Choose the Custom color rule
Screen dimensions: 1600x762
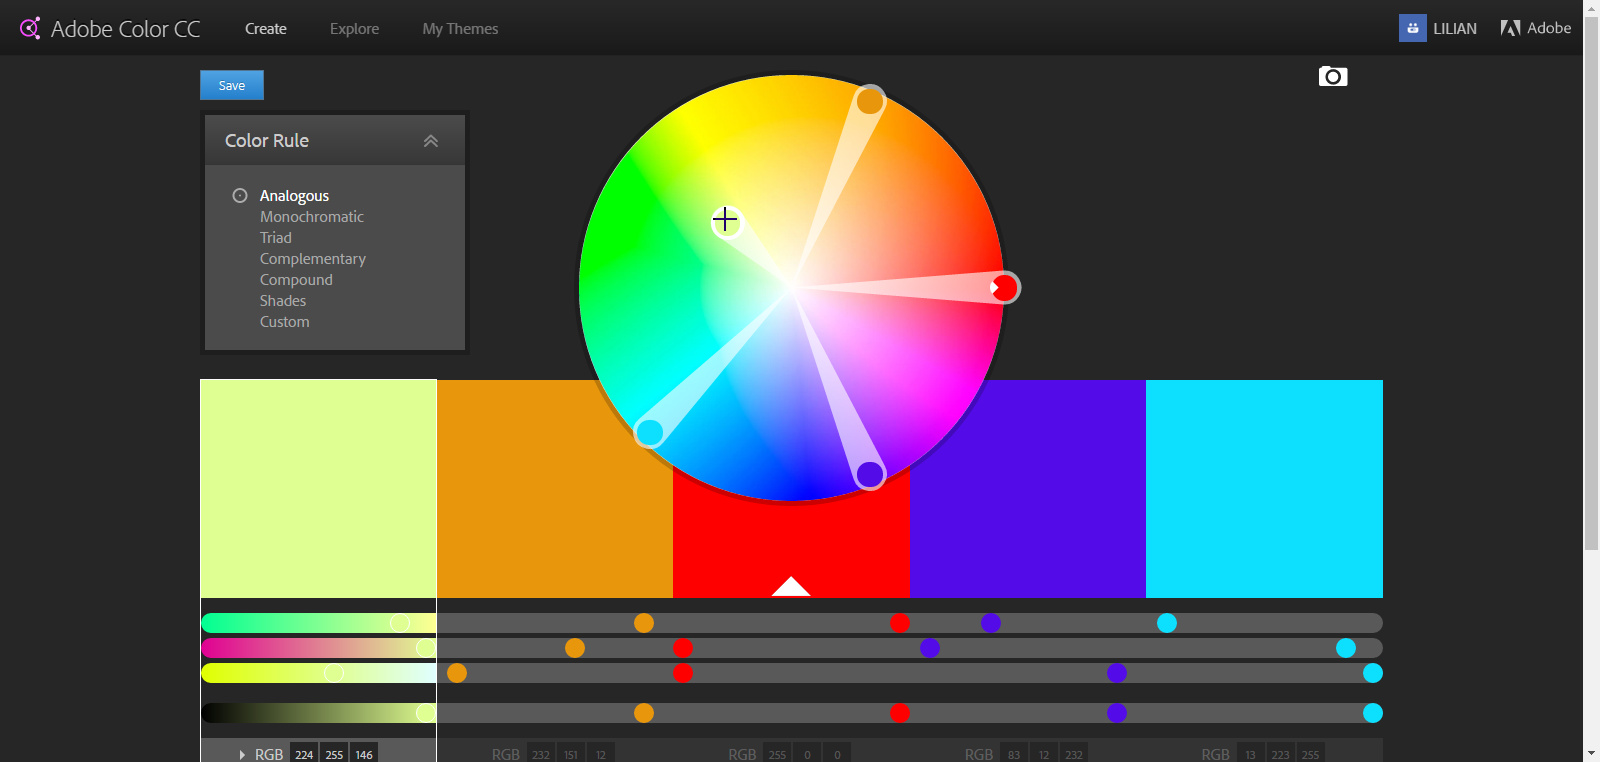click(285, 322)
